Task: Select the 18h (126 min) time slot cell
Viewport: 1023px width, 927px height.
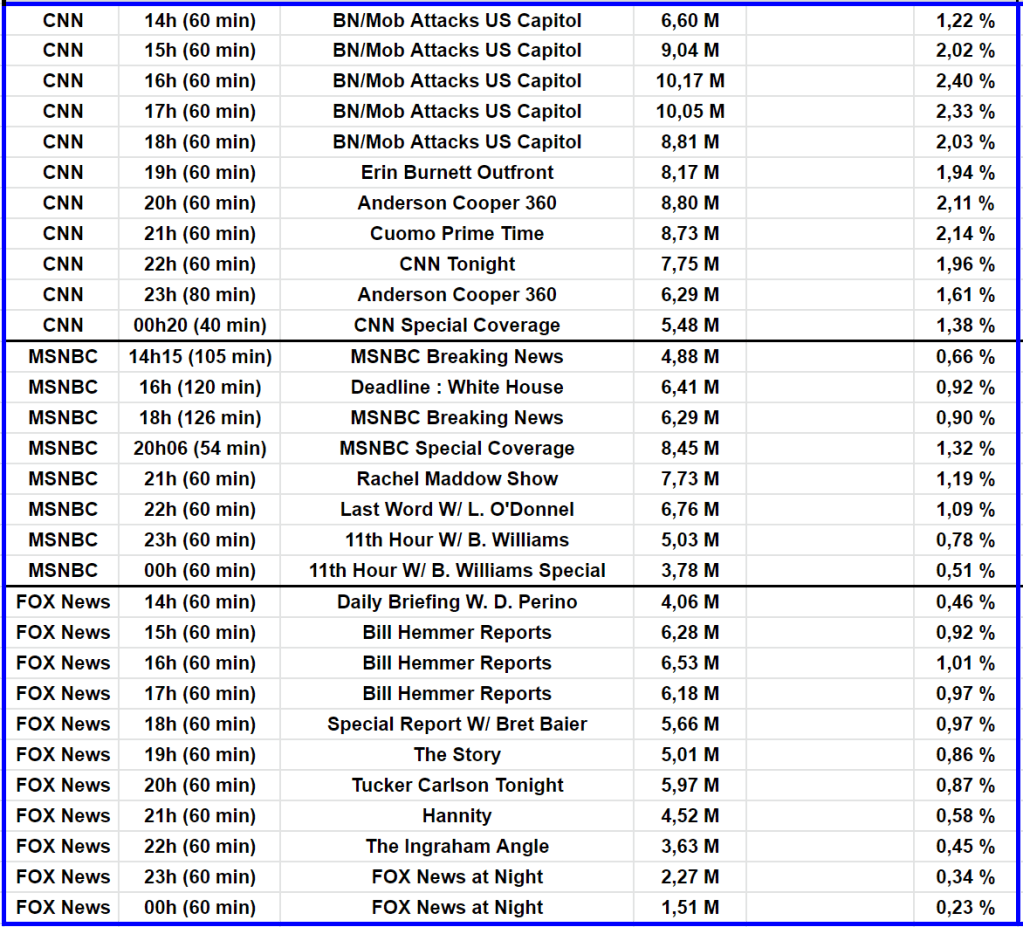Action: (200, 418)
